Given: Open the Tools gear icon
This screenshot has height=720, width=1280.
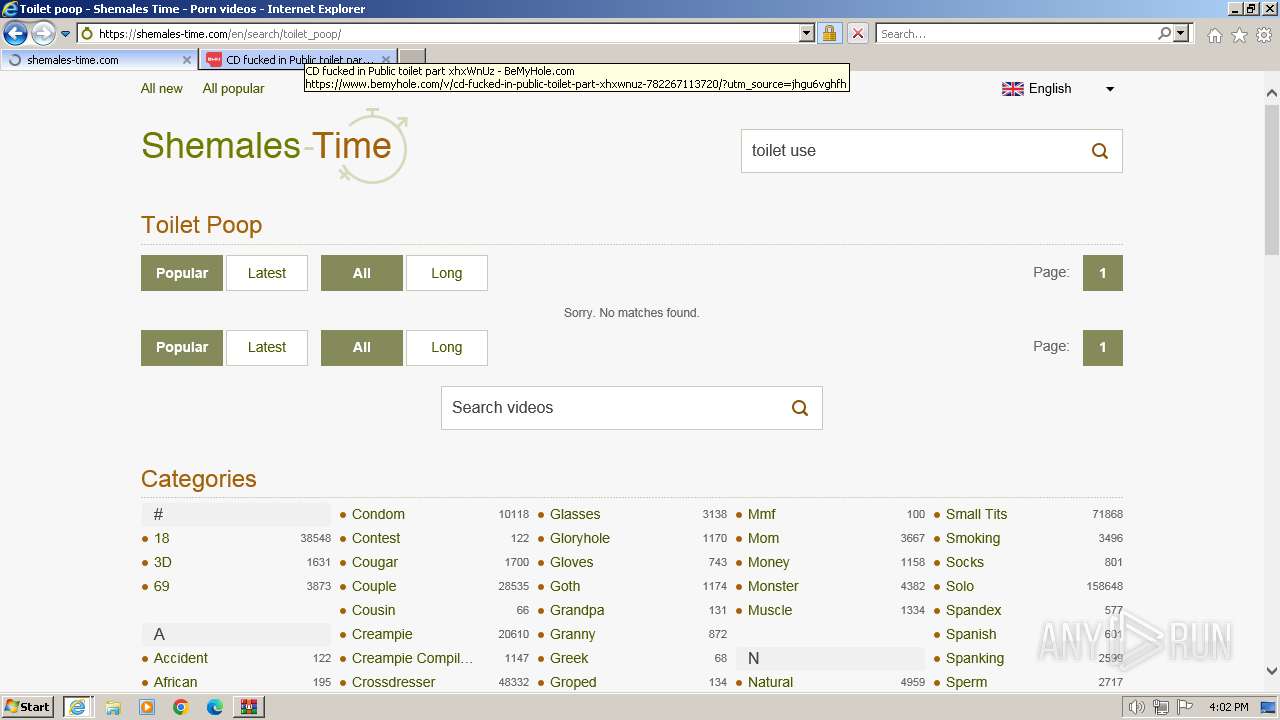Looking at the screenshot, I should [1264, 35].
